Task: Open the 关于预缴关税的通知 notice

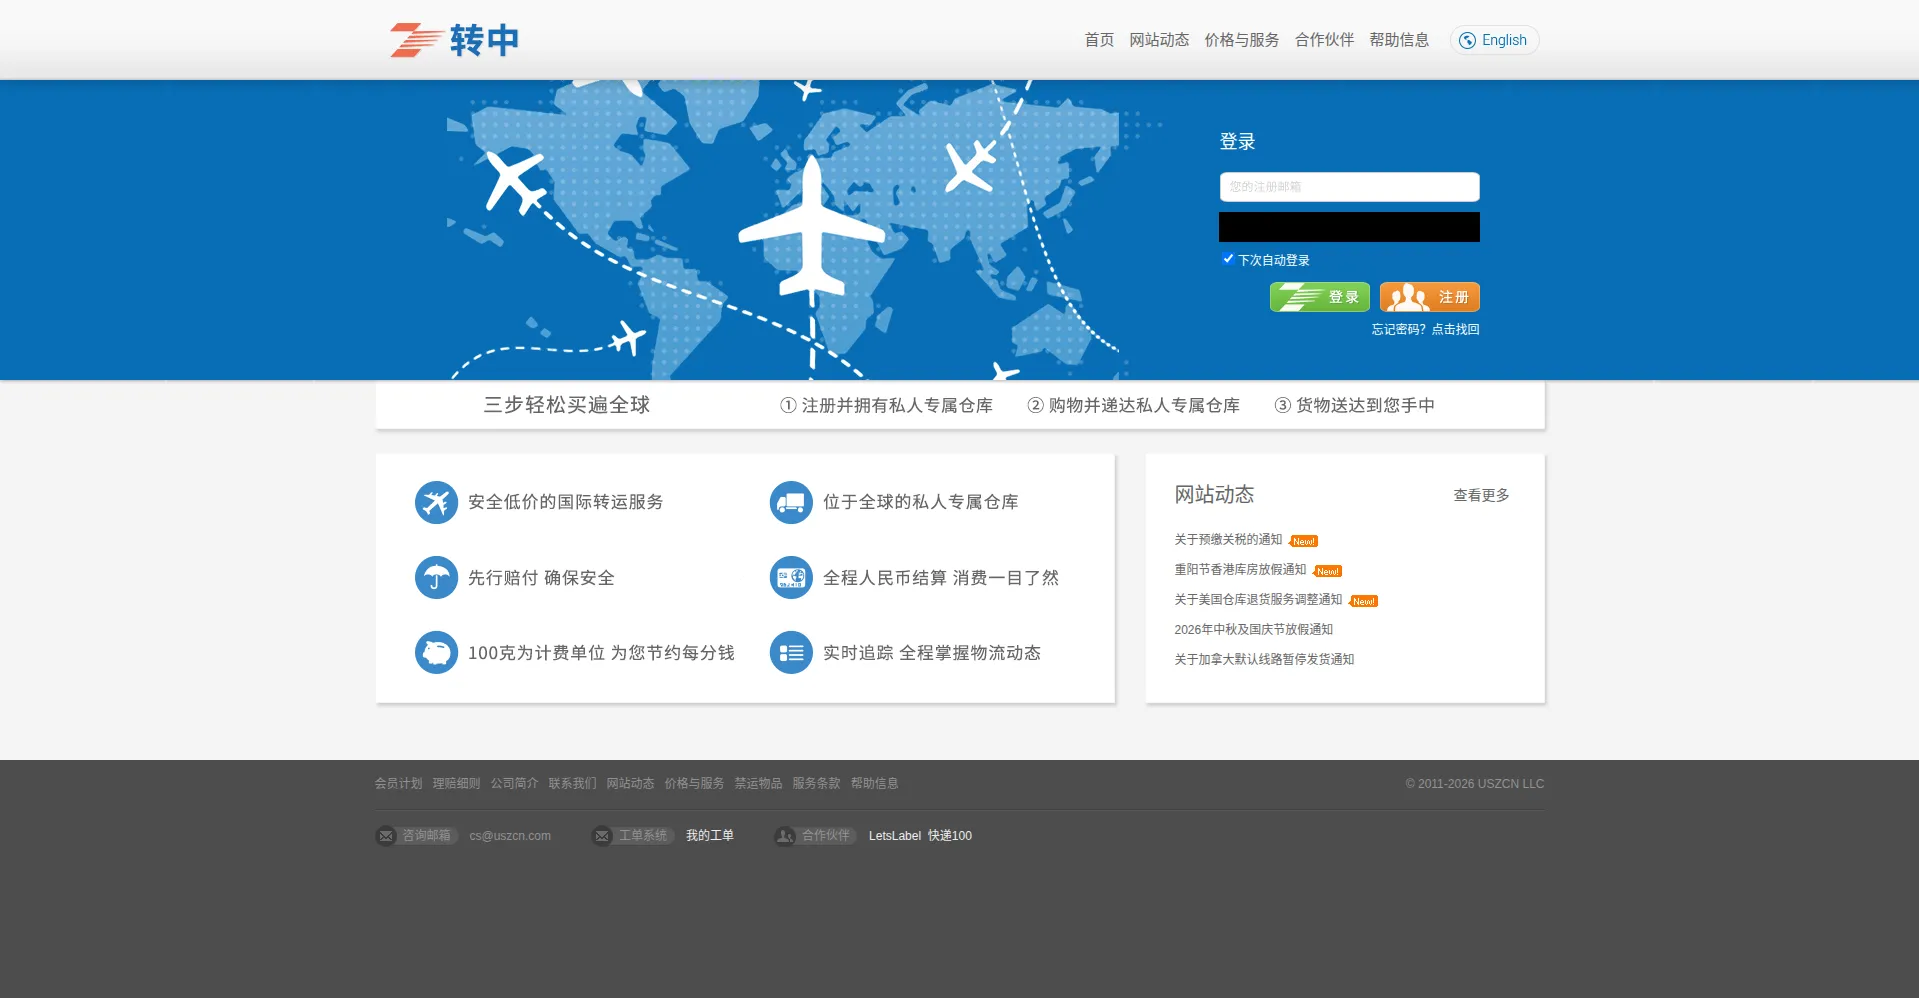Action: point(1228,539)
